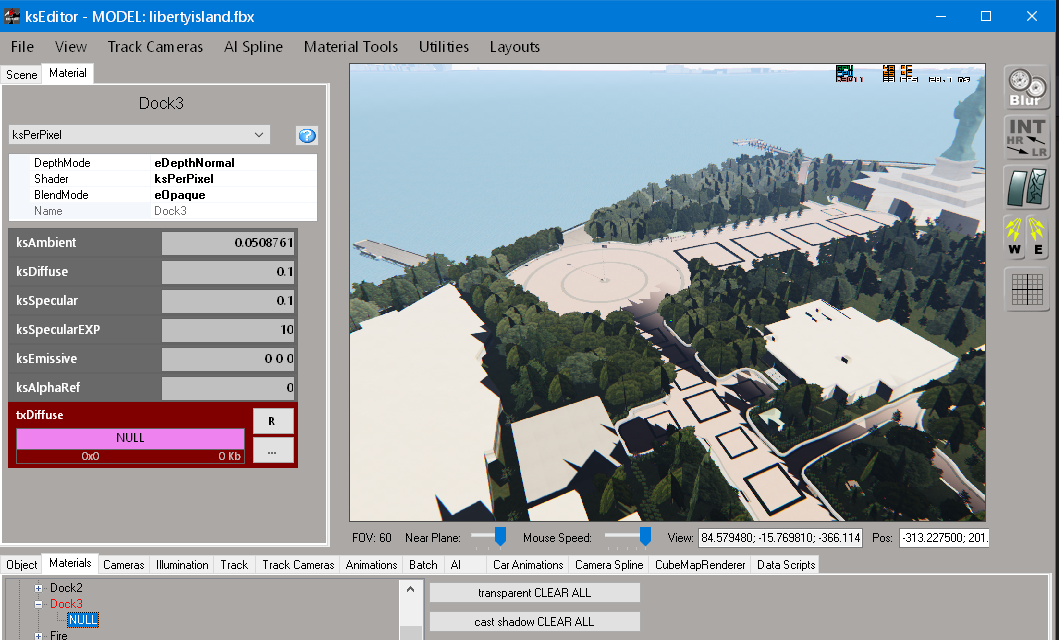This screenshot has width=1059, height=640.
Task: Click the ksDiffuse value field
Action: (228, 271)
